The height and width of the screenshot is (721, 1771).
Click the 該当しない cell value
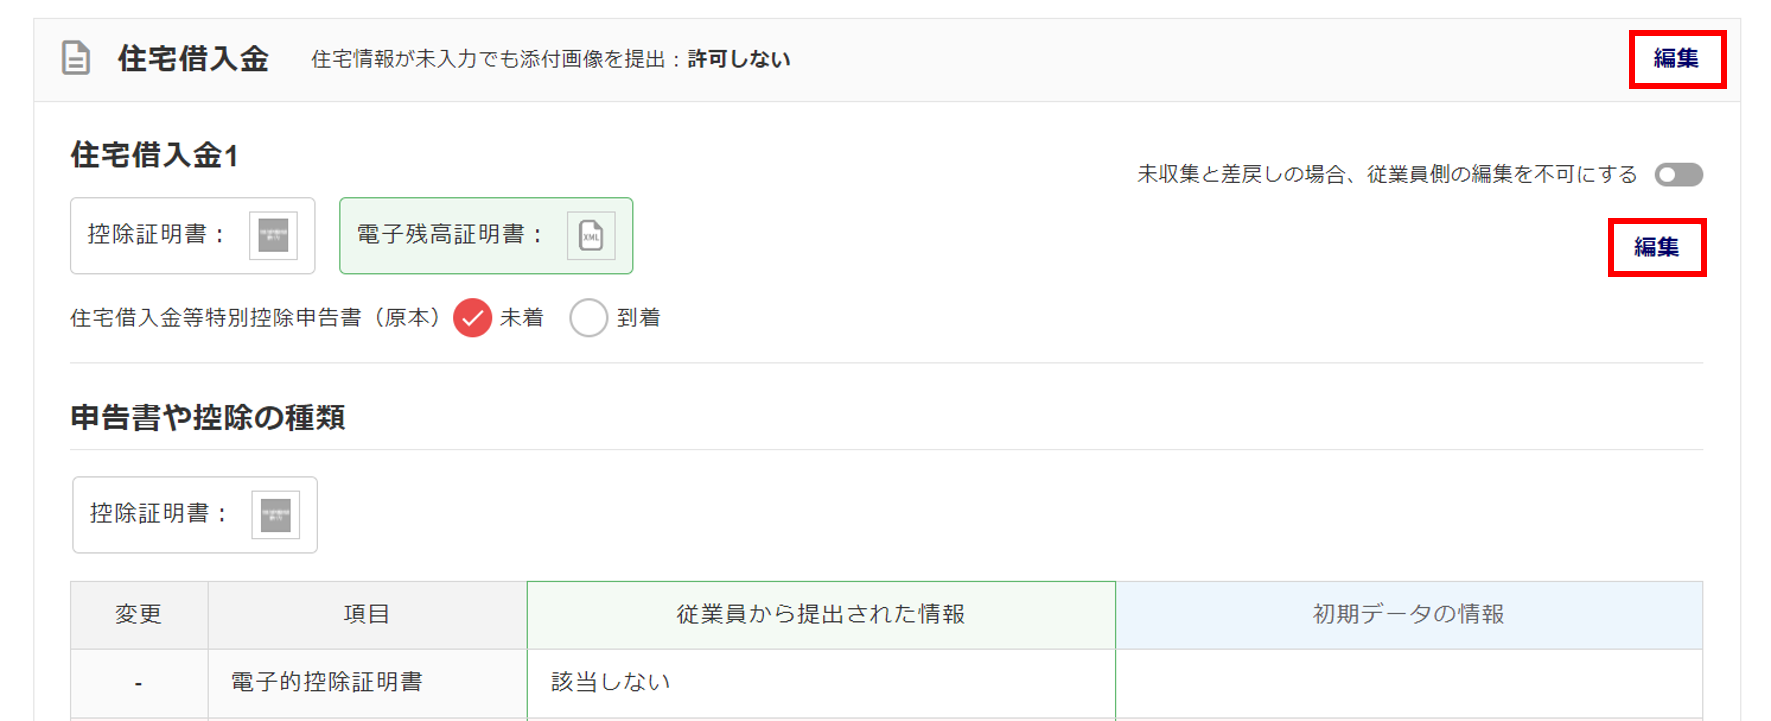610,682
